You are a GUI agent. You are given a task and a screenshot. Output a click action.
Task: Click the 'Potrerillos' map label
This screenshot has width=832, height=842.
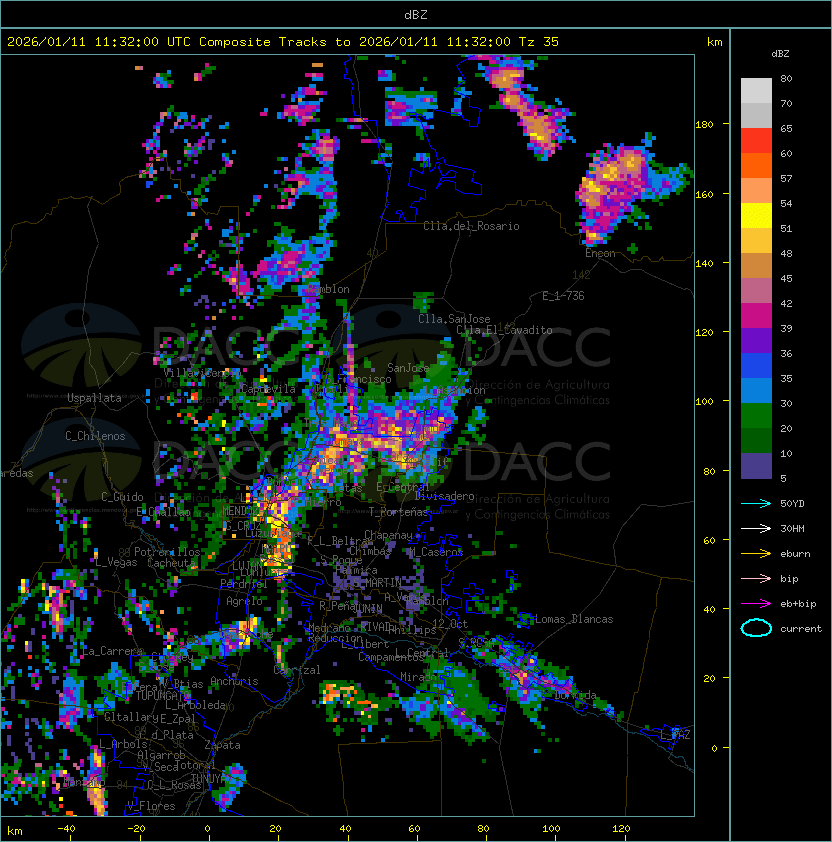coord(167,551)
